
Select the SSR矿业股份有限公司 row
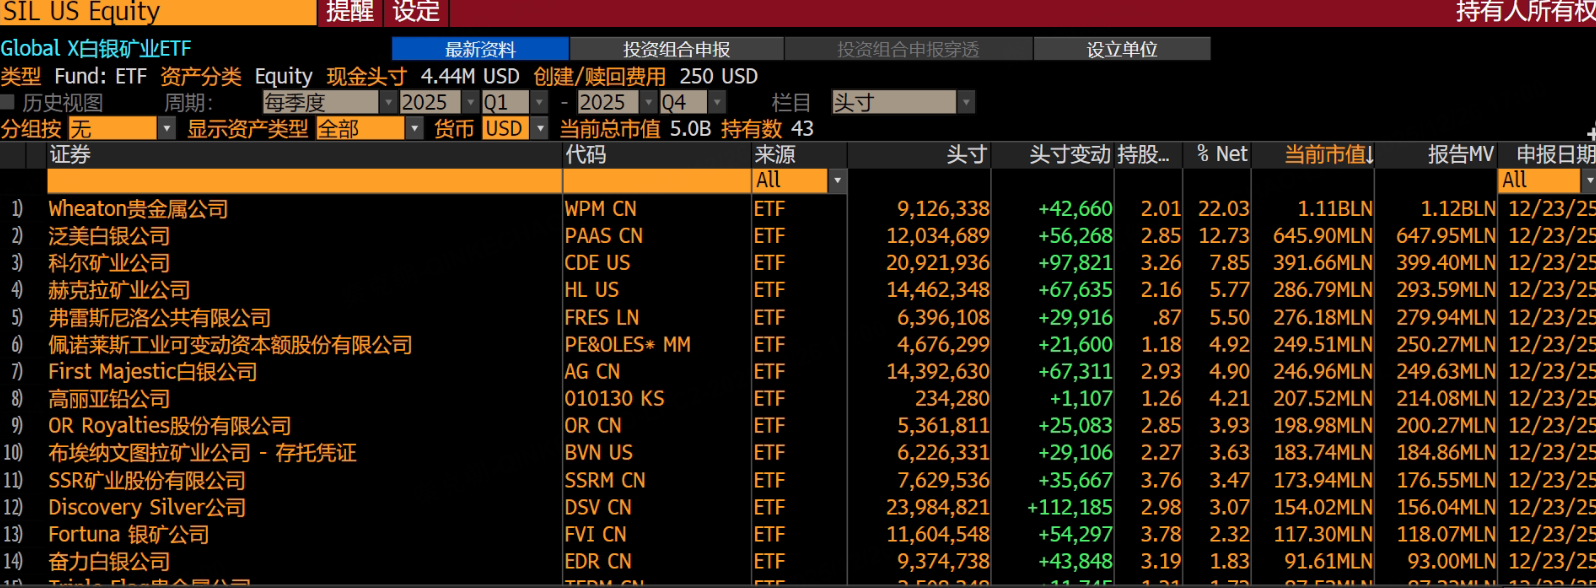[x=798, y=480]
